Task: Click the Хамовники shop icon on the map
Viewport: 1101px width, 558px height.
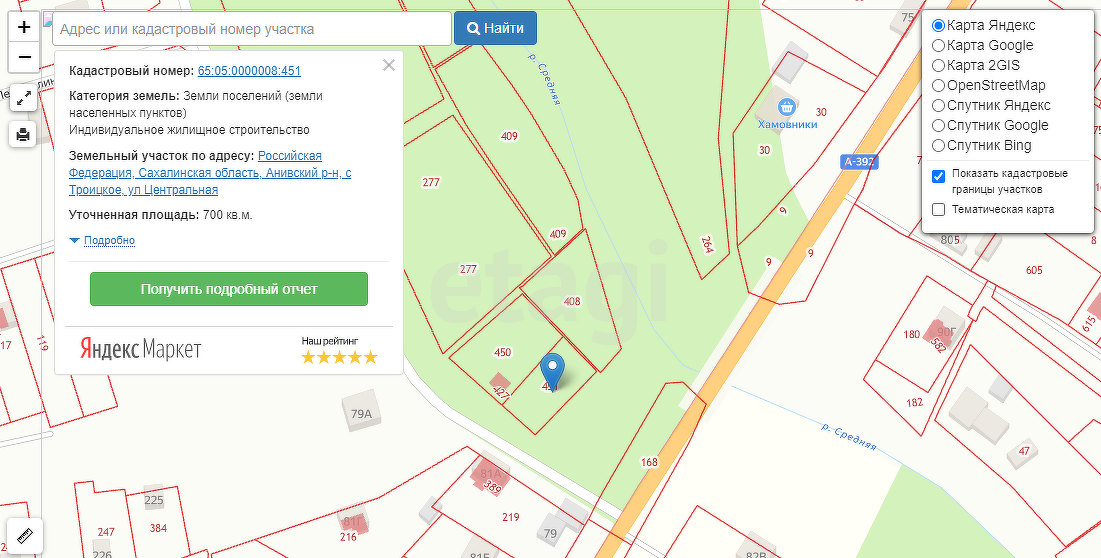Action: click(x=787, y=106)
